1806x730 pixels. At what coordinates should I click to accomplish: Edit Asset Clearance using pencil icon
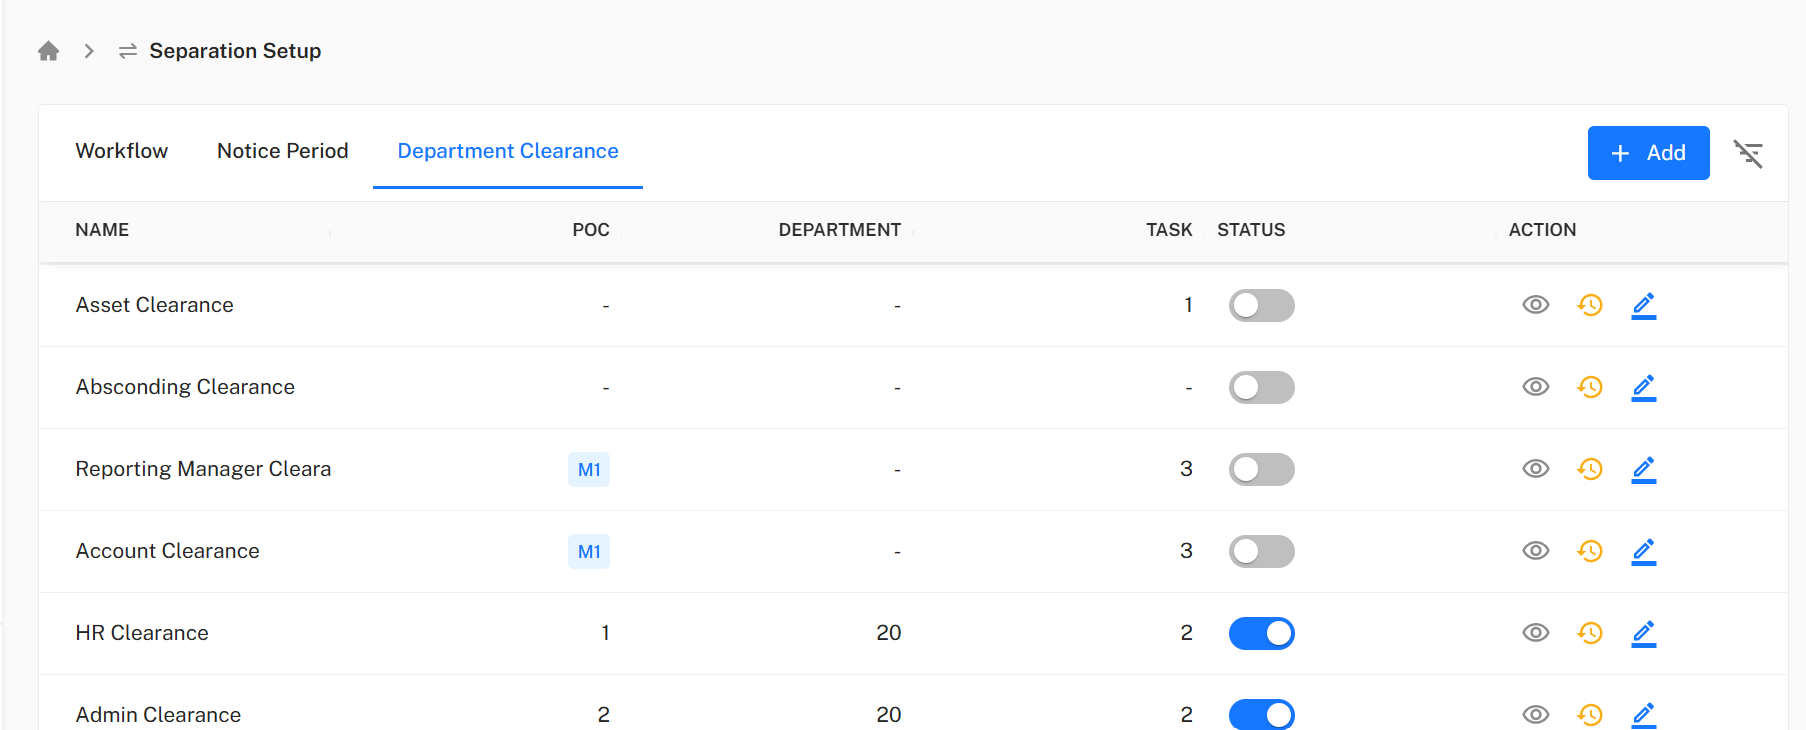1643,305
